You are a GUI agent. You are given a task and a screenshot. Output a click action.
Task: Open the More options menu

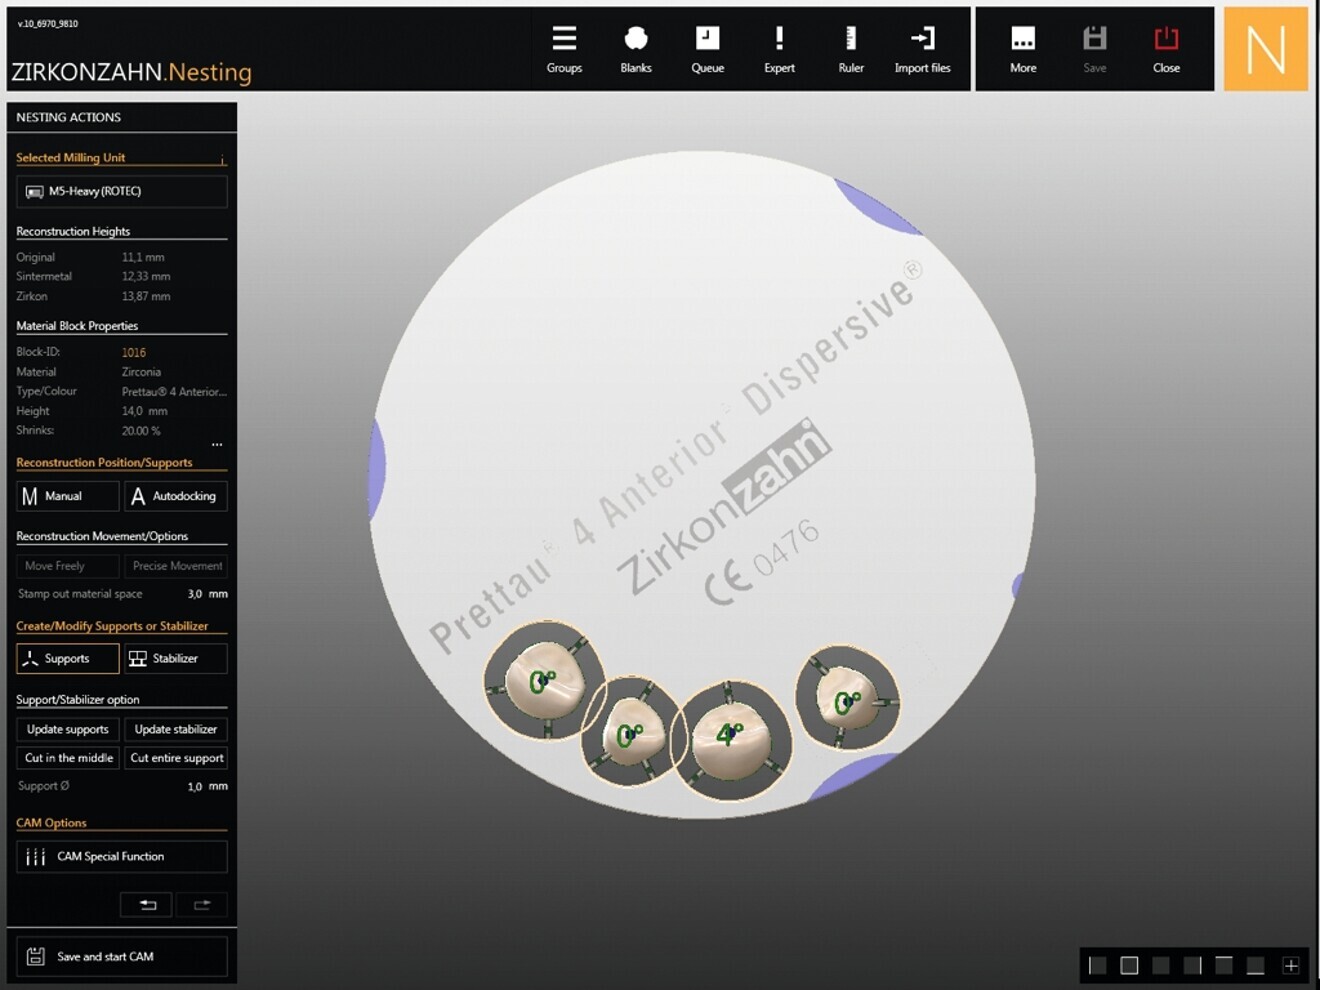click(x=1023, y=49)
